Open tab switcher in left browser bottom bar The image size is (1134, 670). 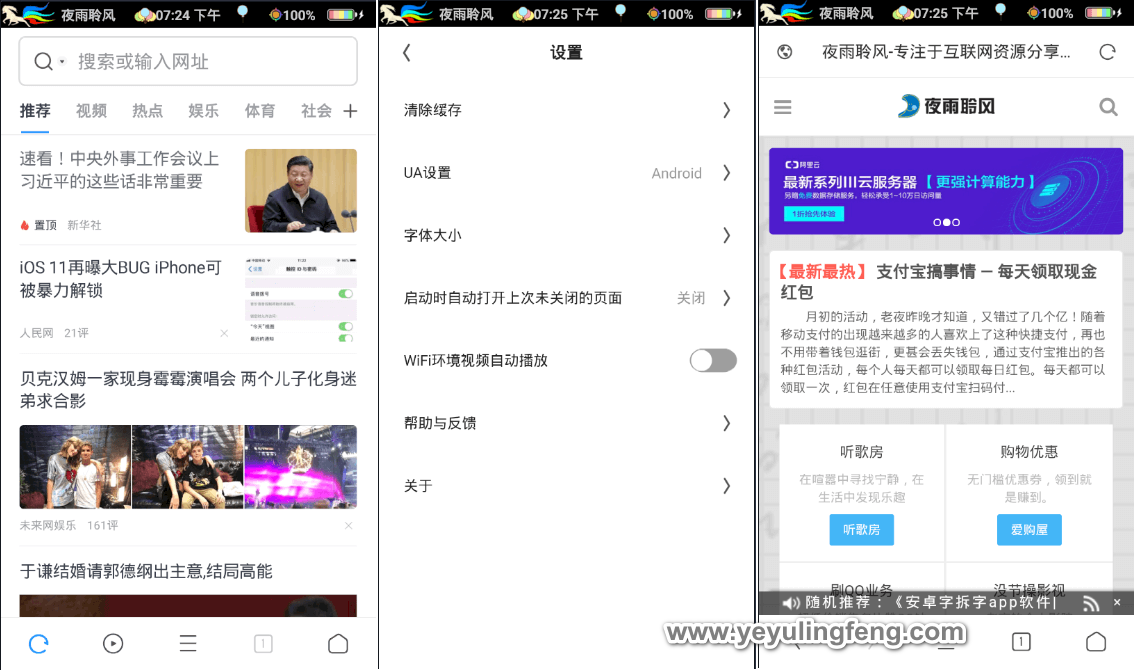pyautogui.click(x=263, y=643)
